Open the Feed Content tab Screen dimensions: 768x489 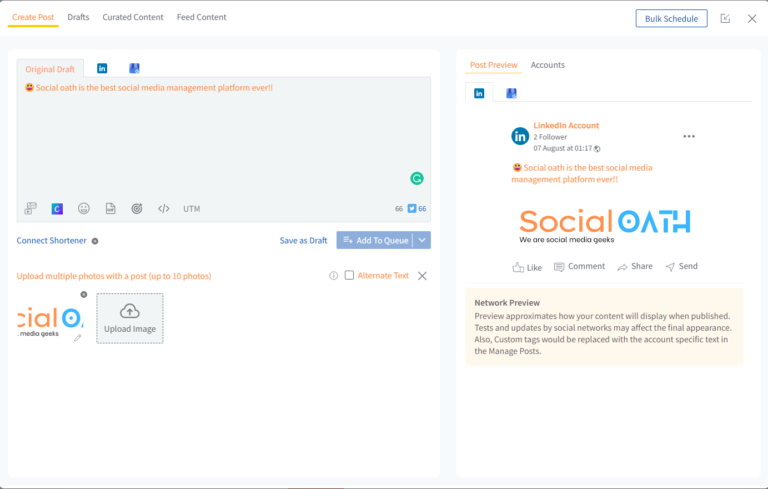pos(201,17)
